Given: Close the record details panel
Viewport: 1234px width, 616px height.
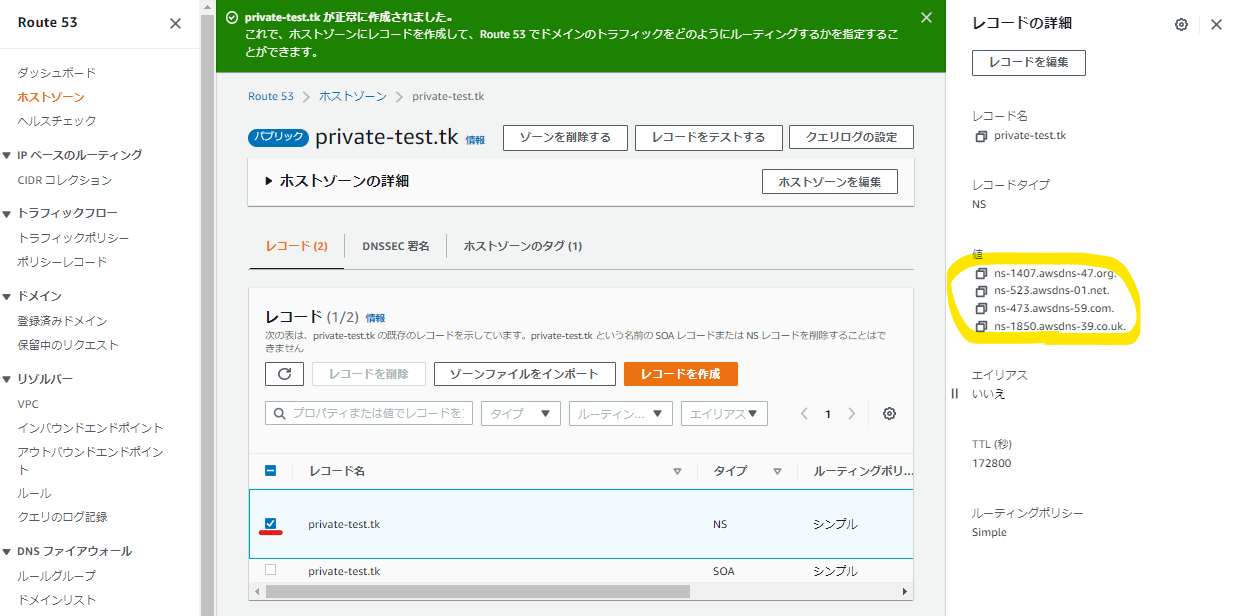Looking at the screenshot, I should [1216, 24].
